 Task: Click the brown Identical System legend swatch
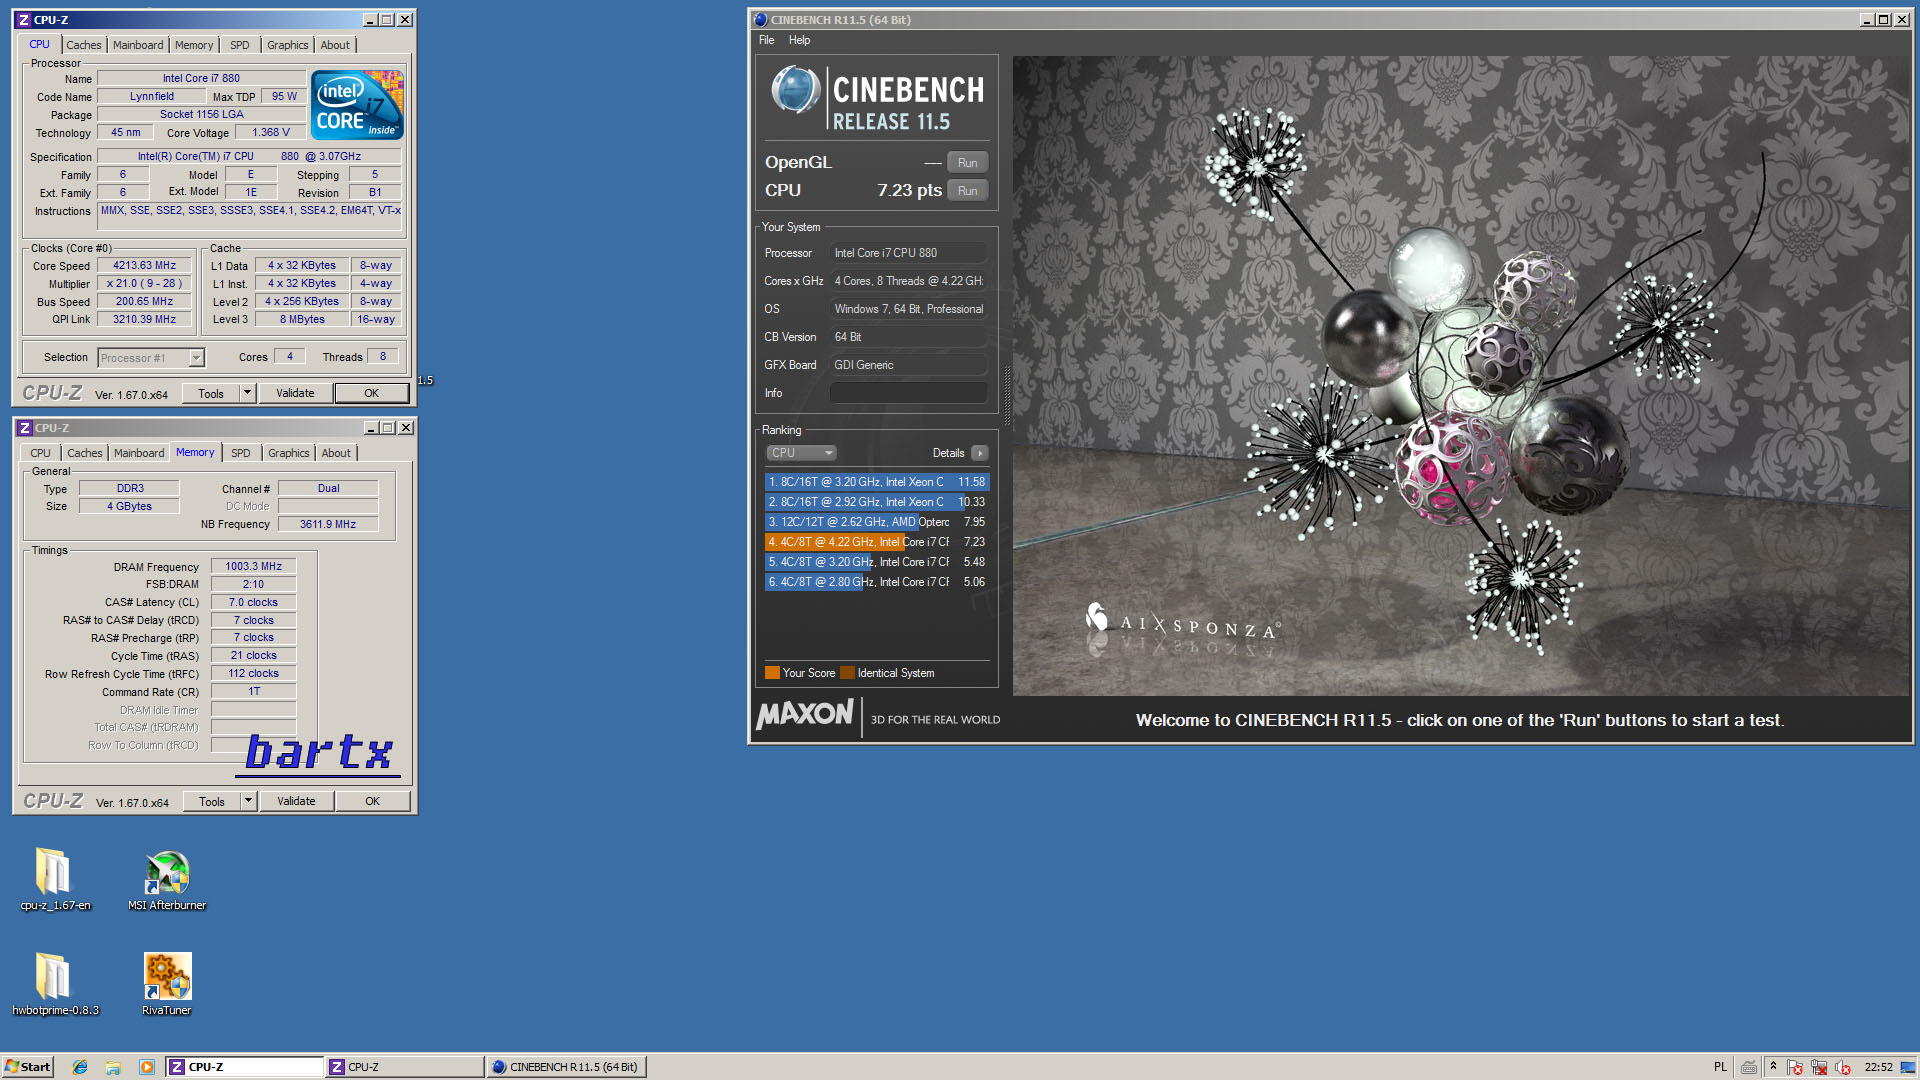point(848,673)
